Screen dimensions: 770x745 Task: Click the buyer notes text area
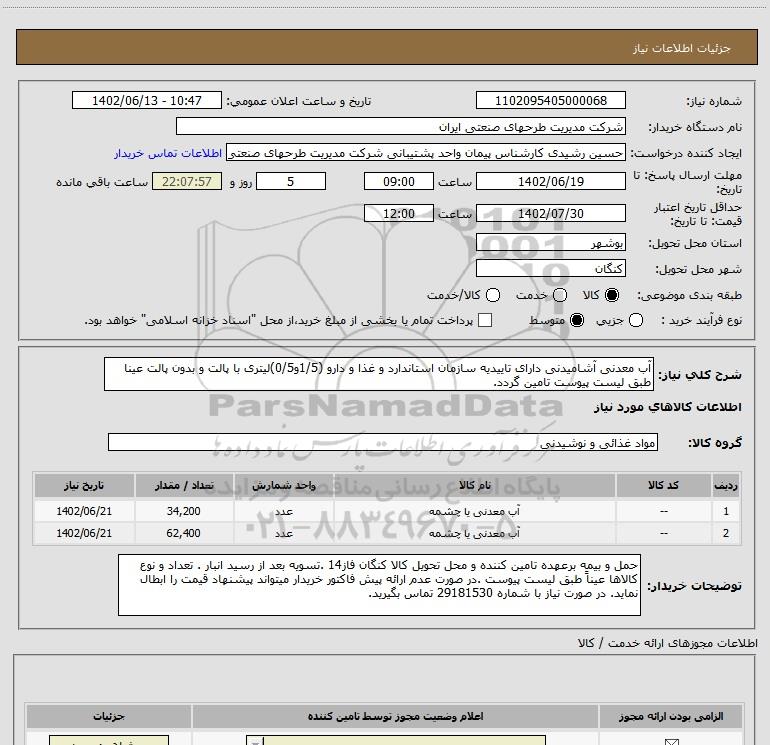(x=379, y=585)
